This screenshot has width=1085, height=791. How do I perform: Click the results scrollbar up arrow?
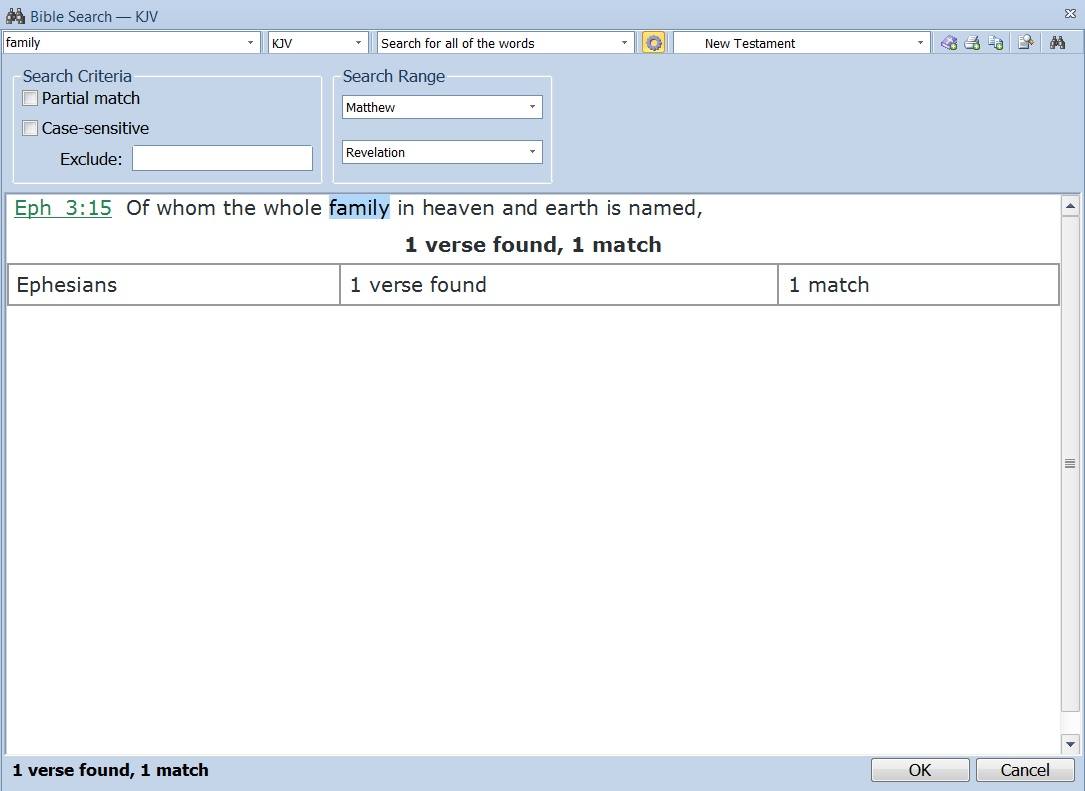tap(1070, 206)
